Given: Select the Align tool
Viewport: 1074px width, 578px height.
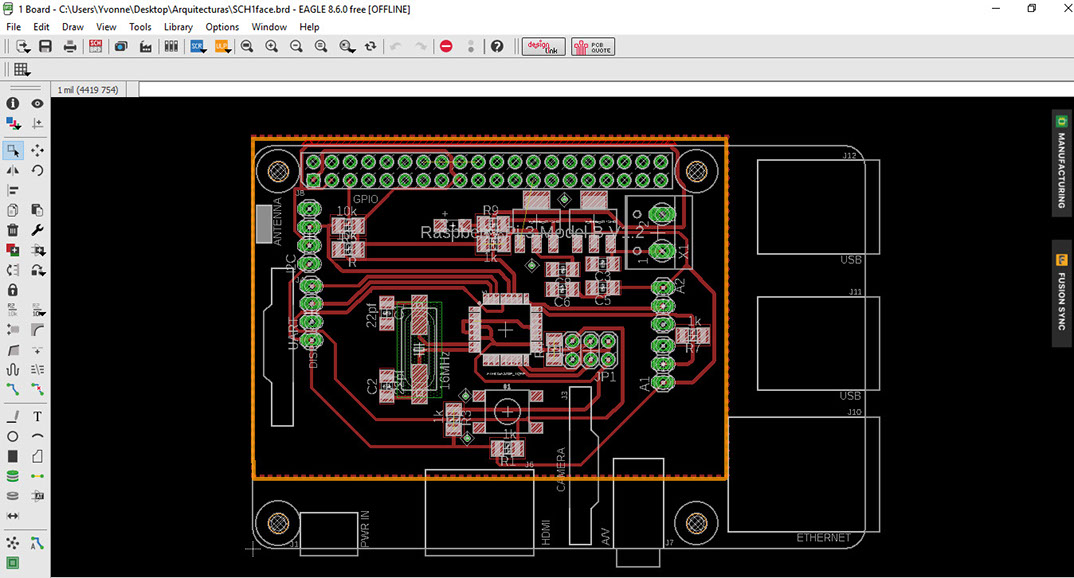Looking at the screenshot, I should pos(12,190).
